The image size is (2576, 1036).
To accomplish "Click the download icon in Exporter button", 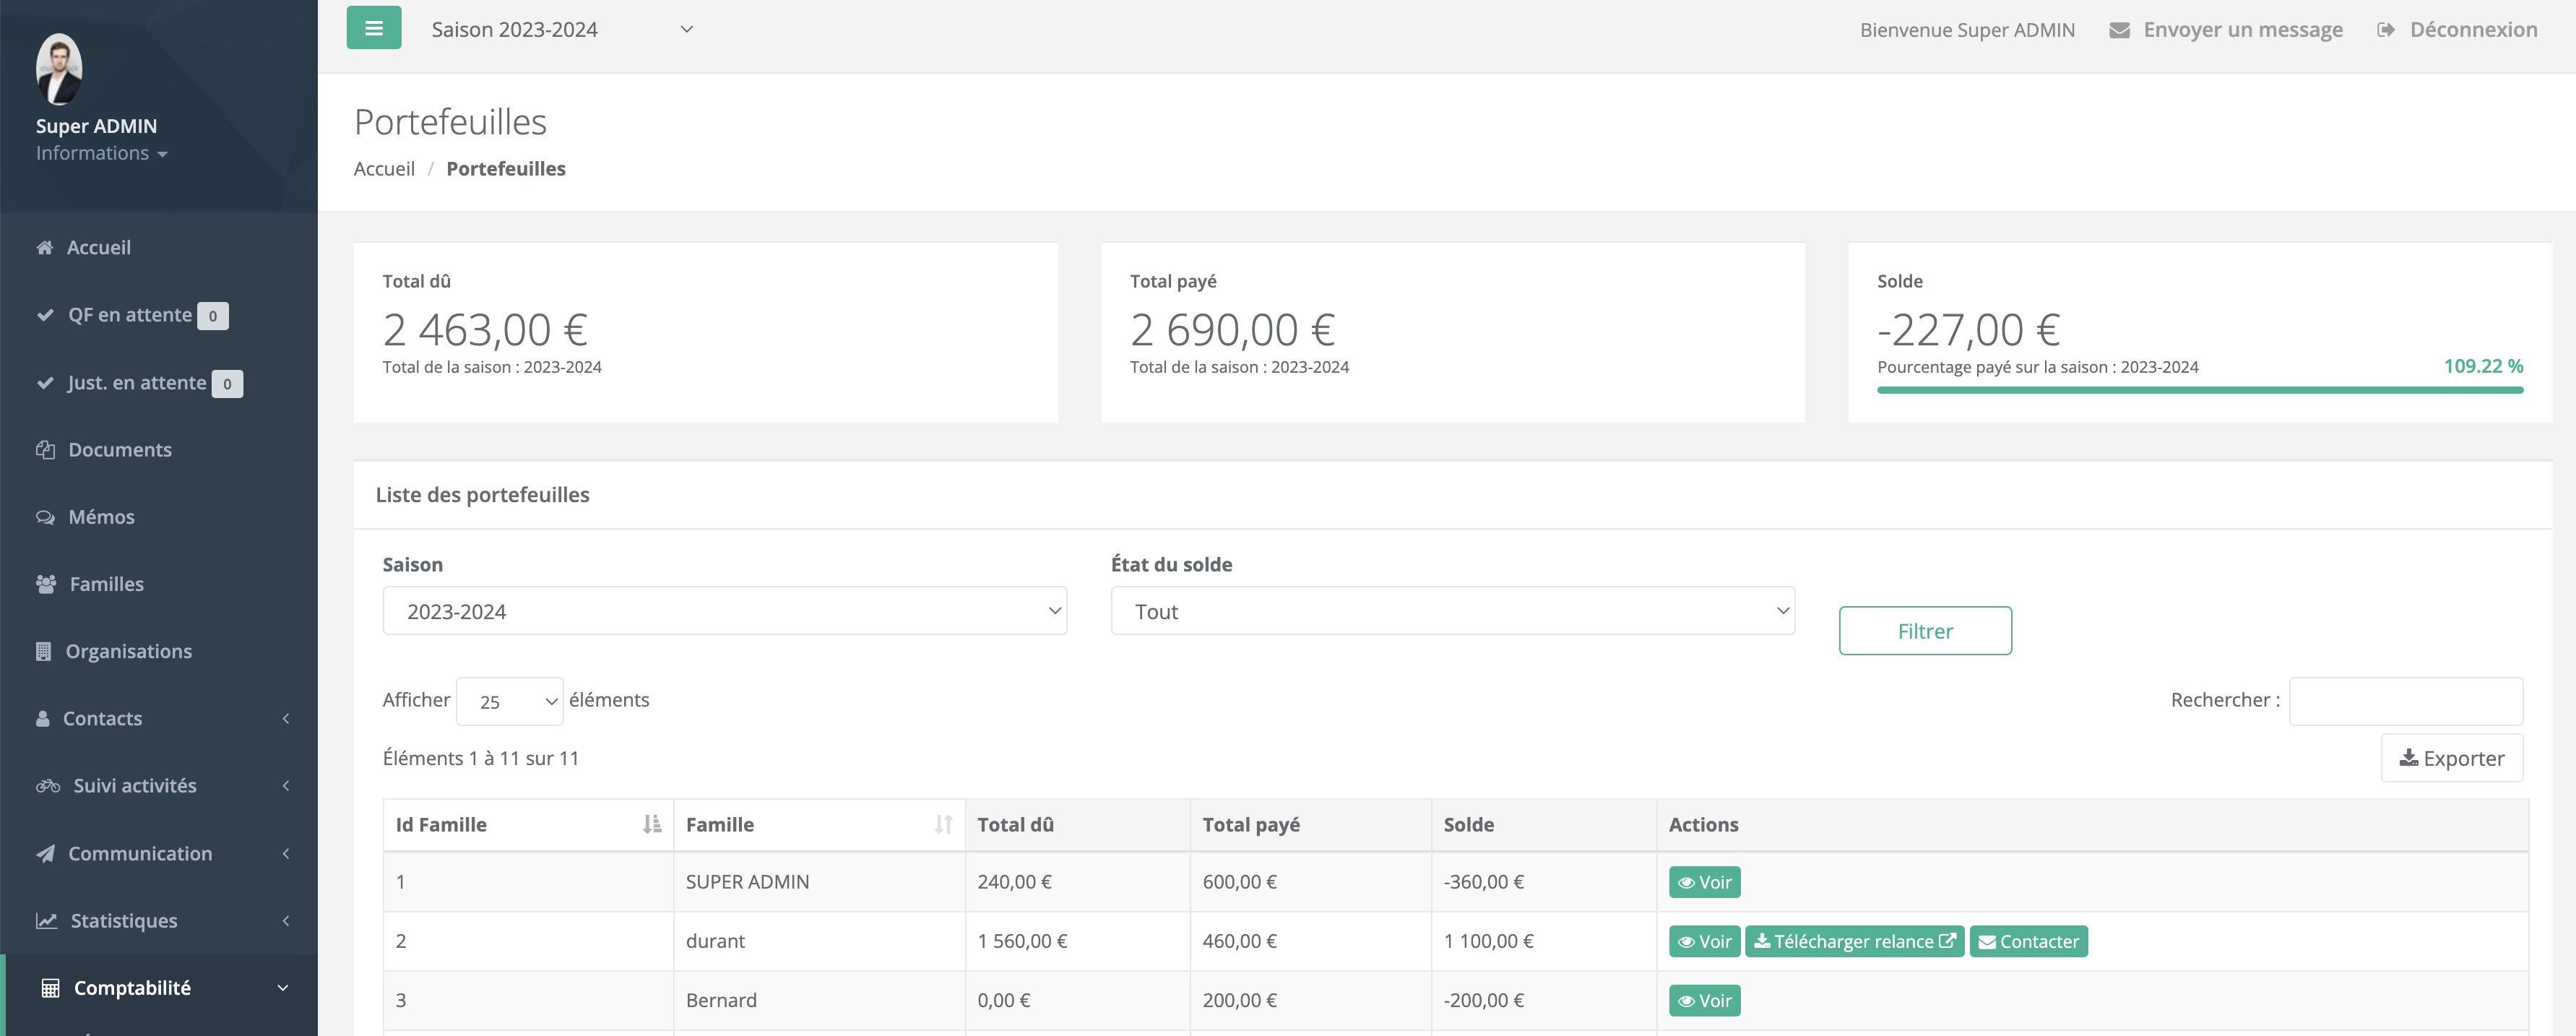I will tap(2409, 758).
